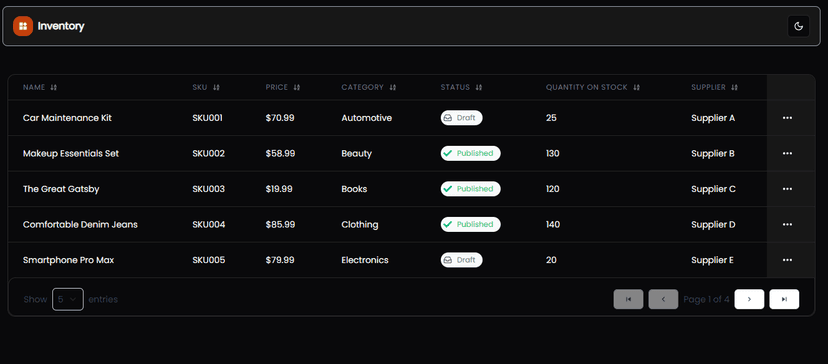Screen dimensions: 828x364
Task: Click the Automotive category cell
Action: click(367, 118)
